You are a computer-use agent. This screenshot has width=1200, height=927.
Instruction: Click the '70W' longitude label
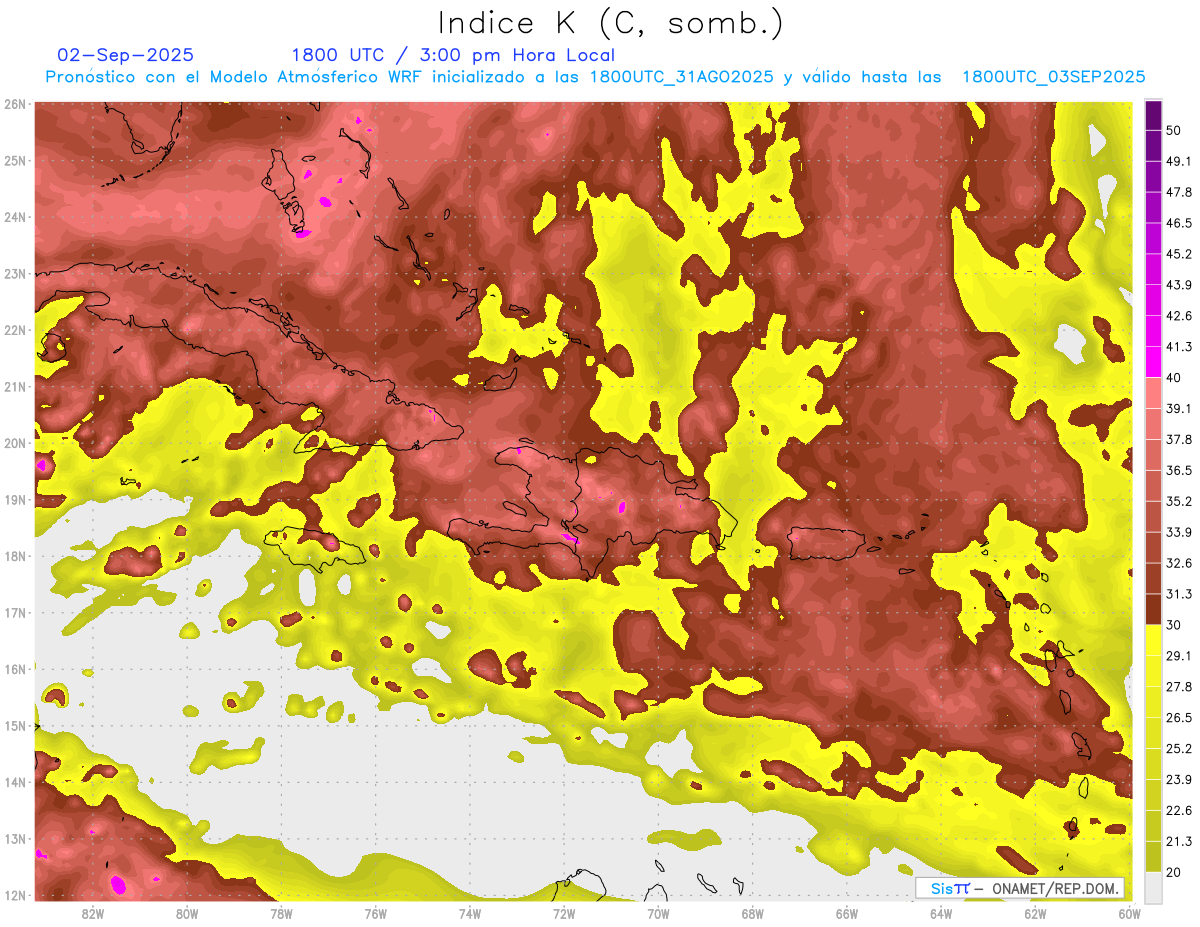[x=658, y=914]
